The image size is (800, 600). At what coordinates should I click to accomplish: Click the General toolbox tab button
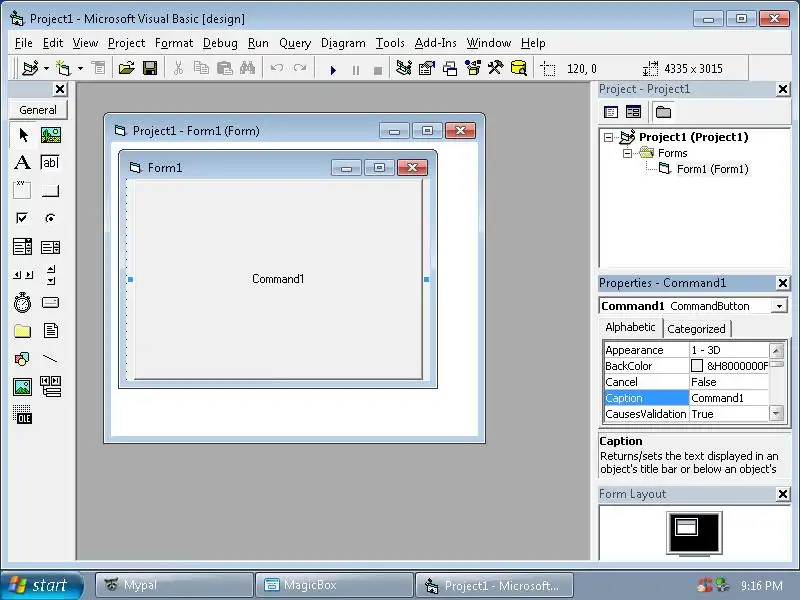(38, 110)
